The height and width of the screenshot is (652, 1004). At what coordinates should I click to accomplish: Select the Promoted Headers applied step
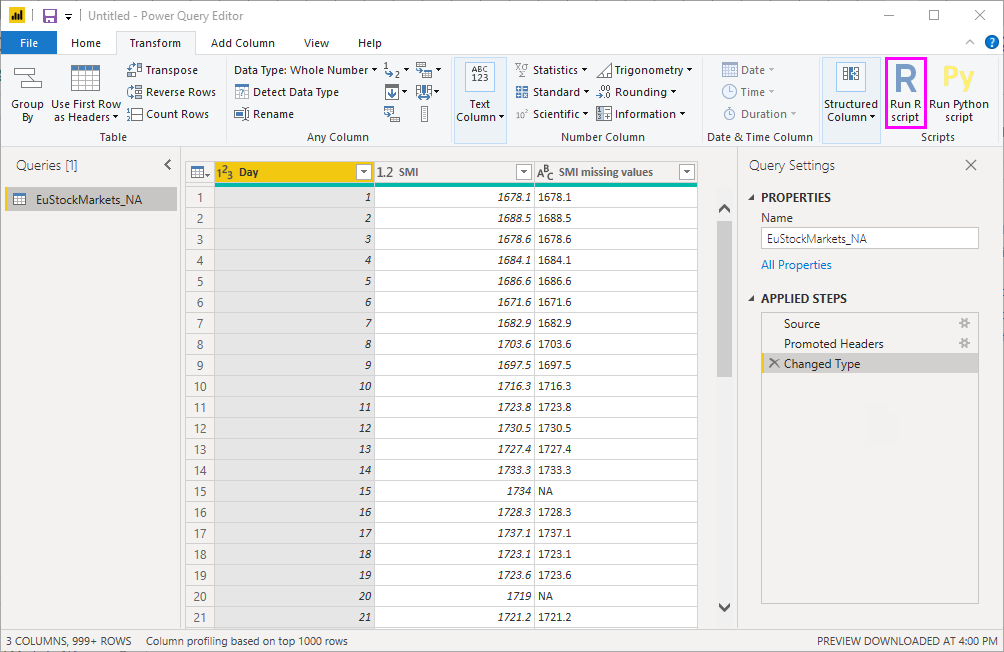[833, 344]
